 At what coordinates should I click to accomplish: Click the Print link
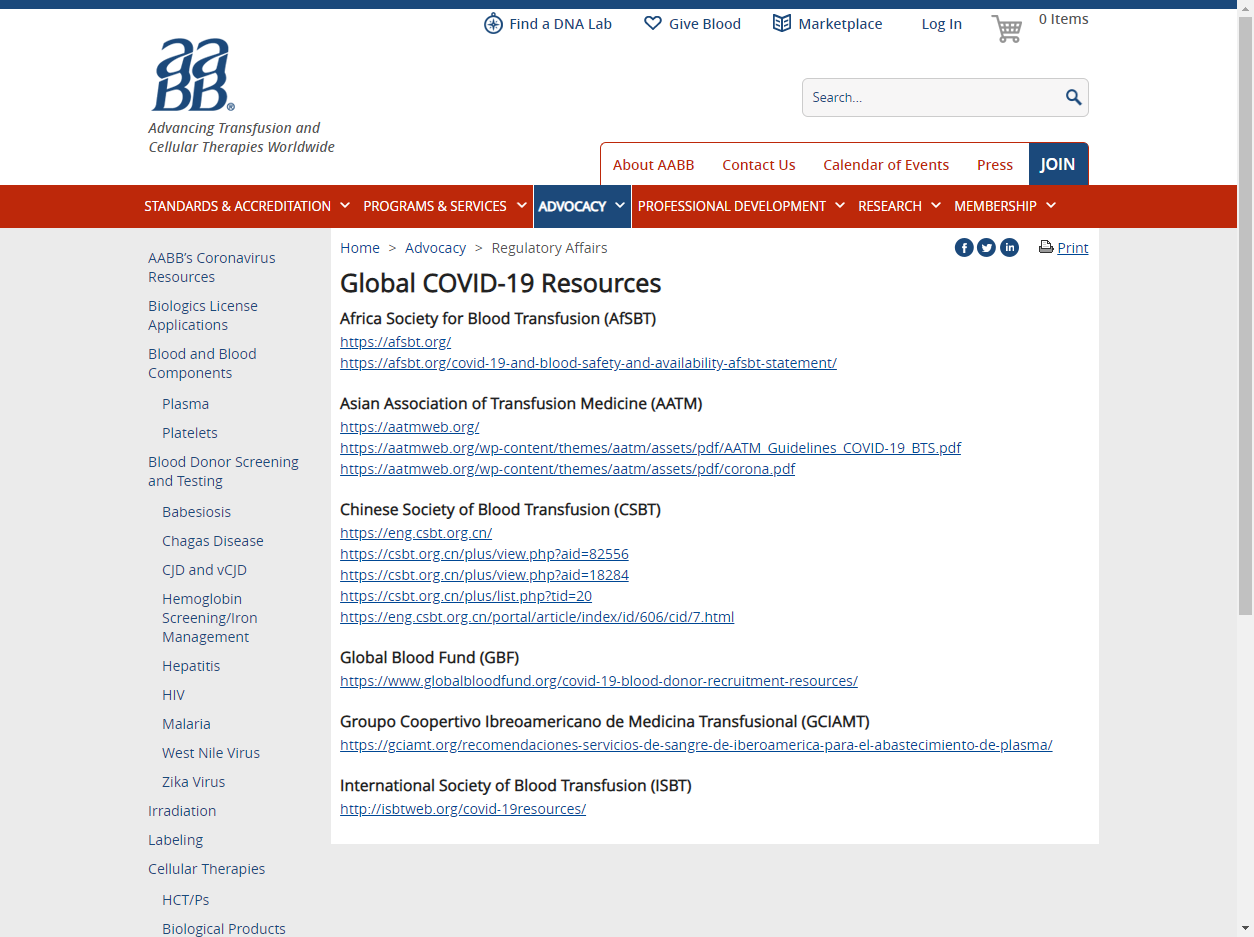click(x=1073, y=248)
